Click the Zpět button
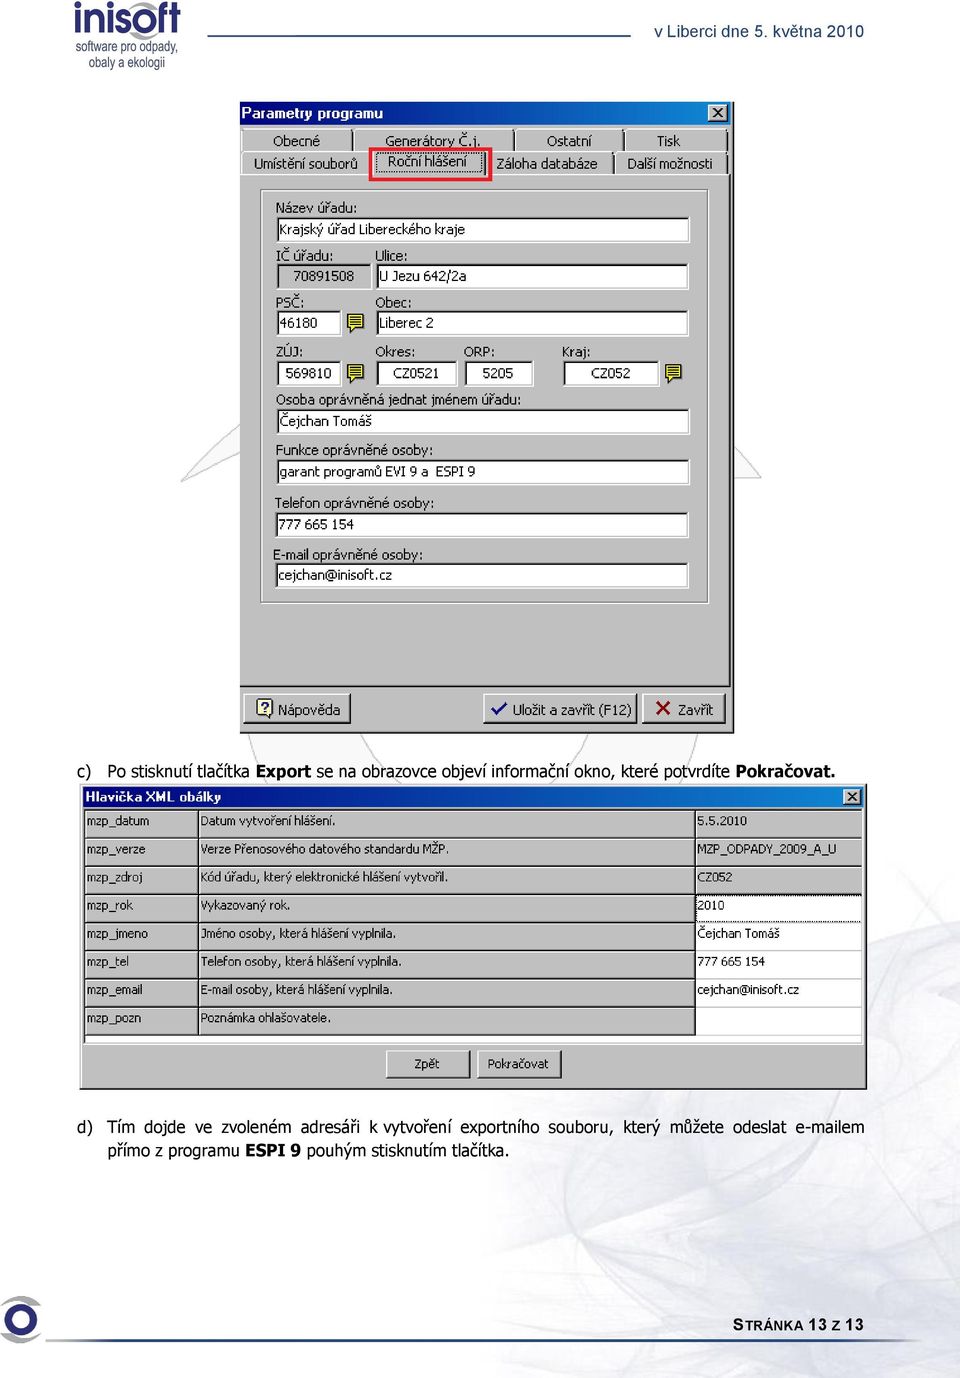The image size is (960, 1378). [x=427, y=1064]
